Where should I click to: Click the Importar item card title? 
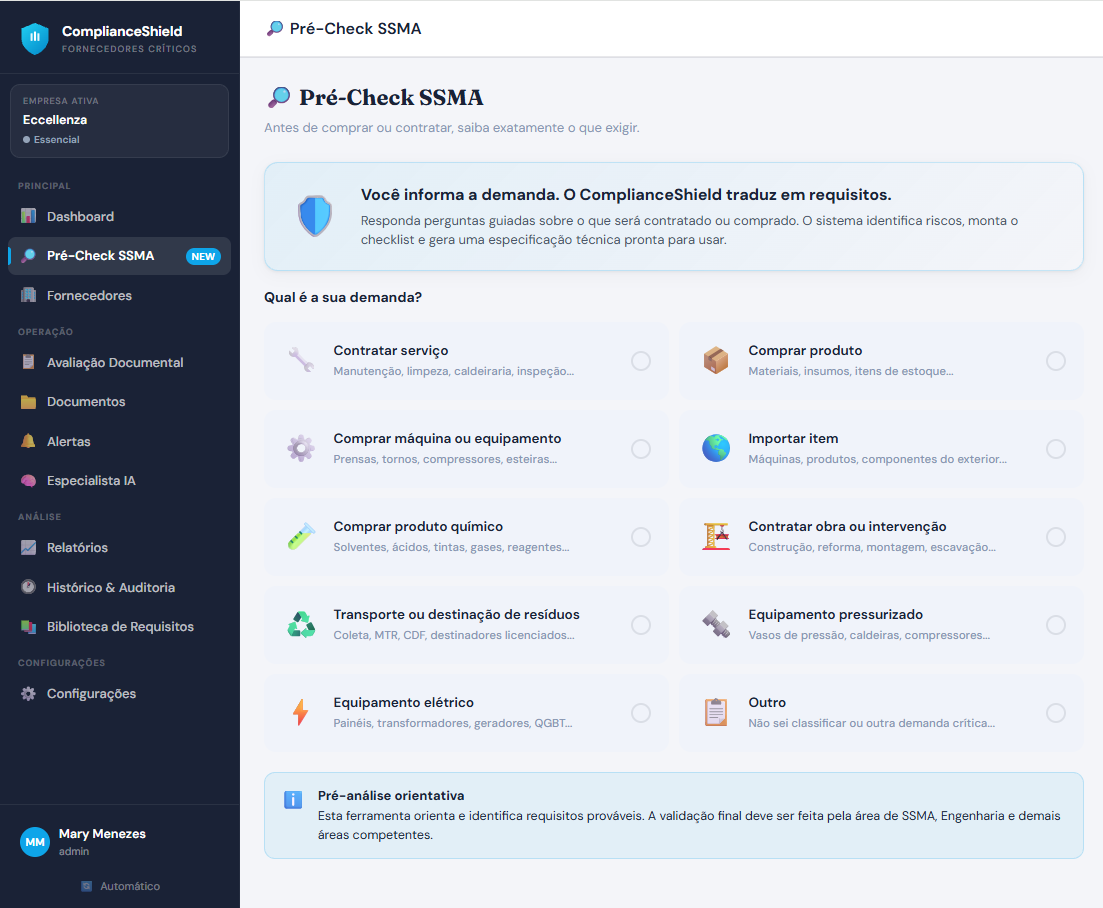coord(793,438)
